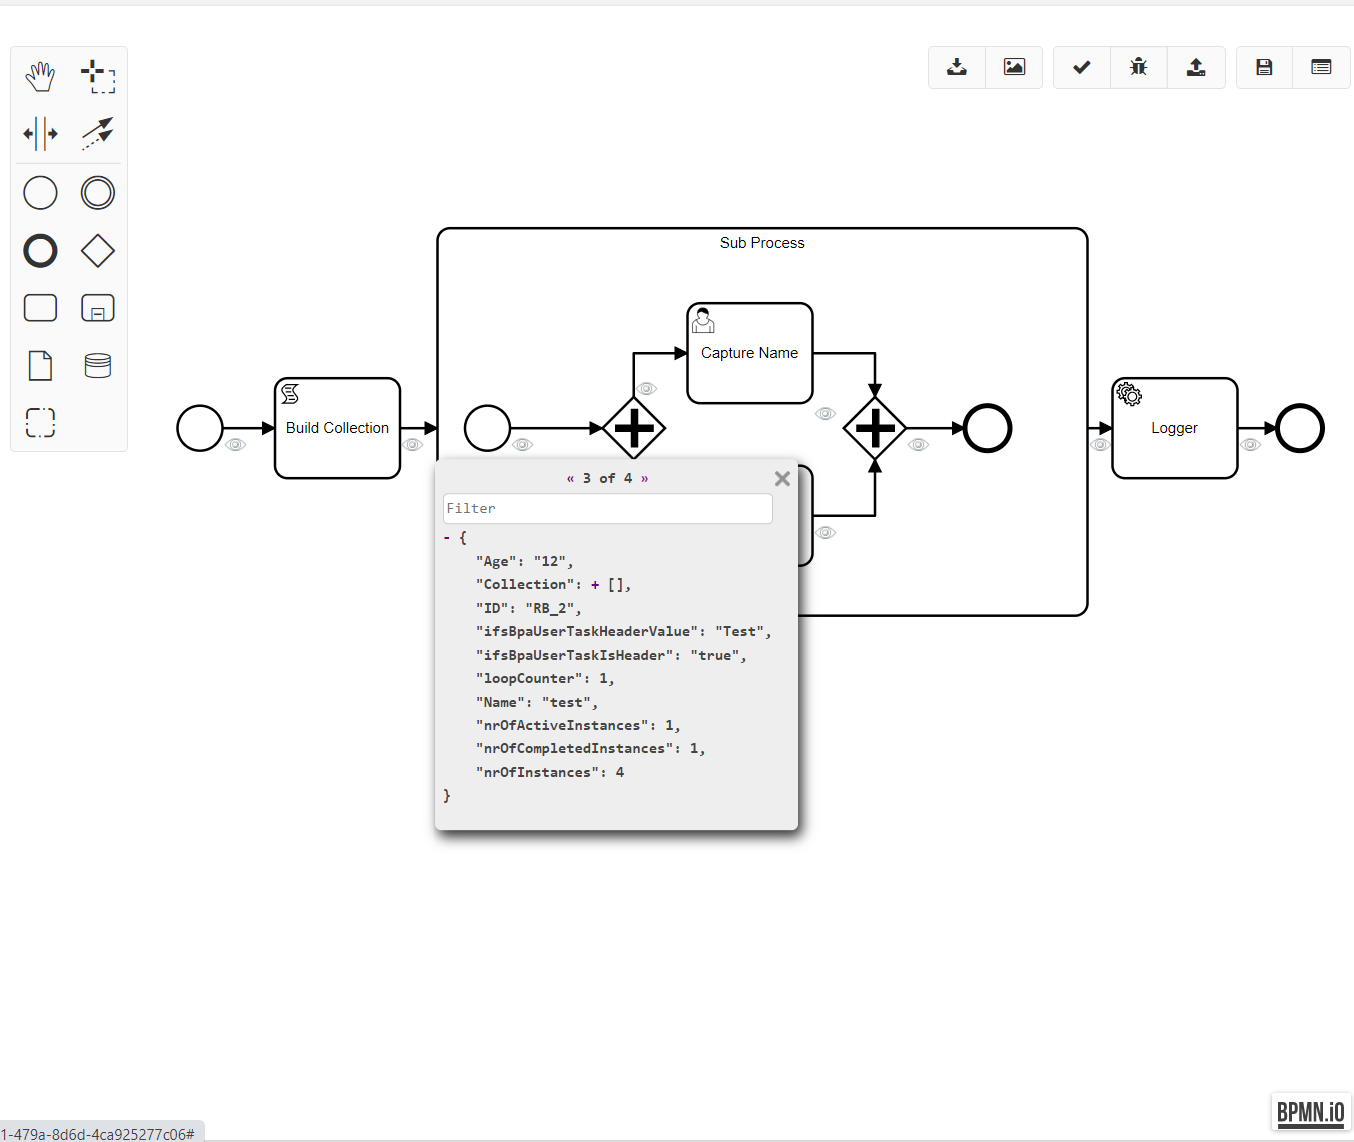
Task: Choose the space tool
Action: (x=40, y=133)
